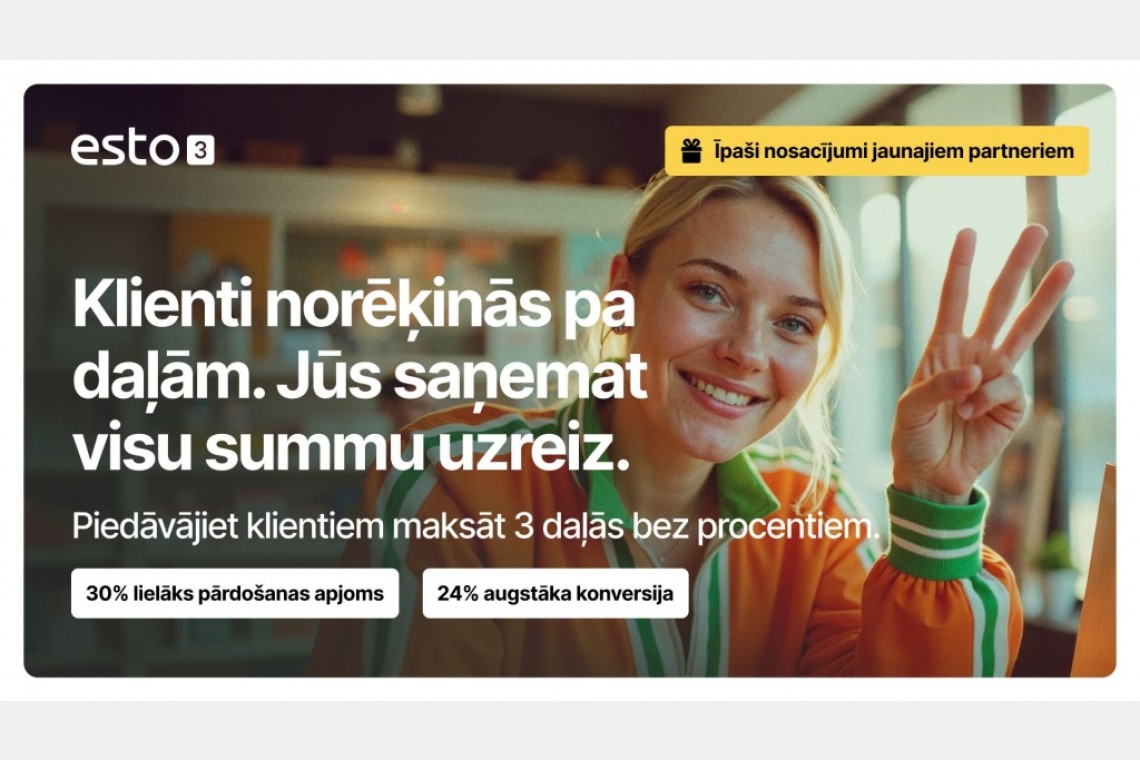
Task: Click the esto logo wordmark
Action: [x=124, y=149]
